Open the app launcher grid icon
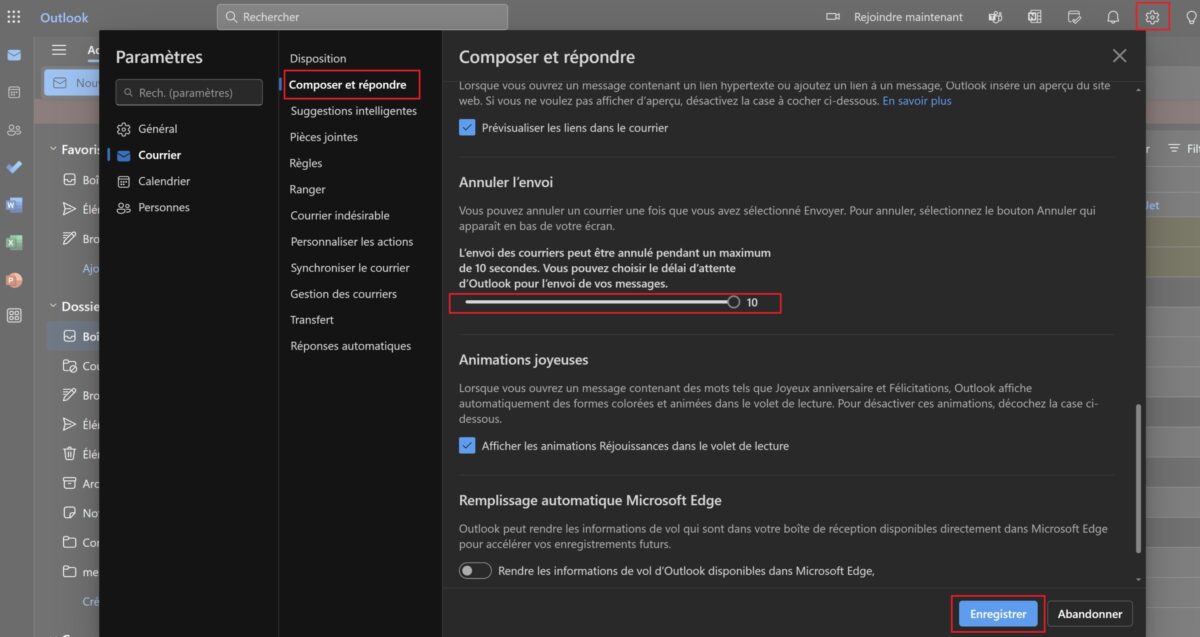Screen dimensions: 1200x637 coord(14,17)
